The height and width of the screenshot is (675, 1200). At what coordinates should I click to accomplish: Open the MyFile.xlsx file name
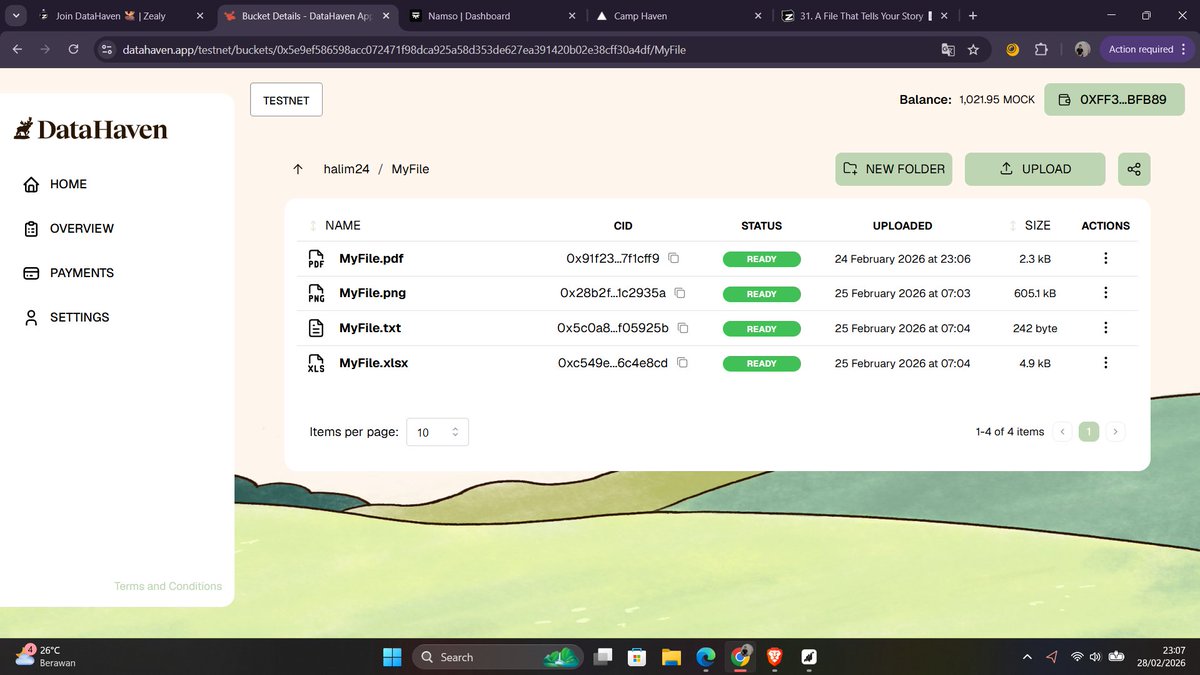(x=373, y=363)
